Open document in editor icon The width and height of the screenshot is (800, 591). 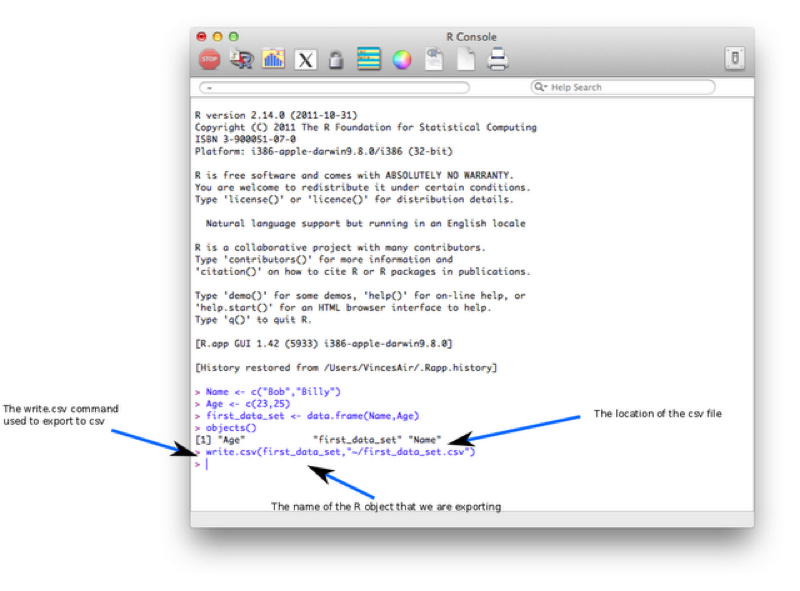tap(434, 59)
